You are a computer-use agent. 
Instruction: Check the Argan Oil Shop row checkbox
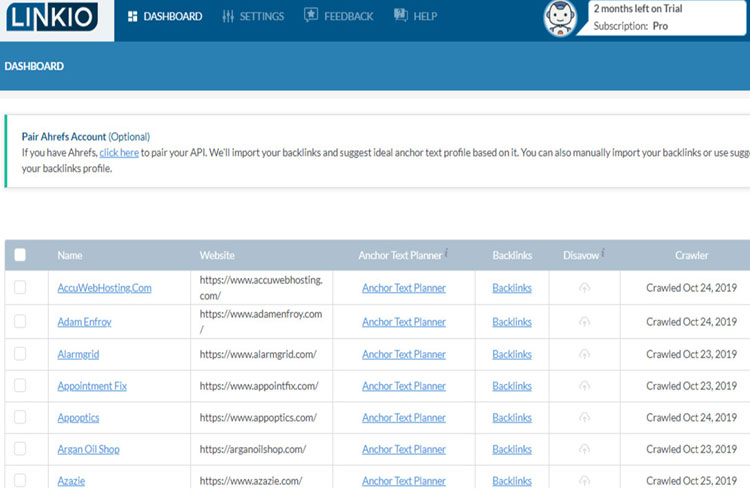(20, 448)
